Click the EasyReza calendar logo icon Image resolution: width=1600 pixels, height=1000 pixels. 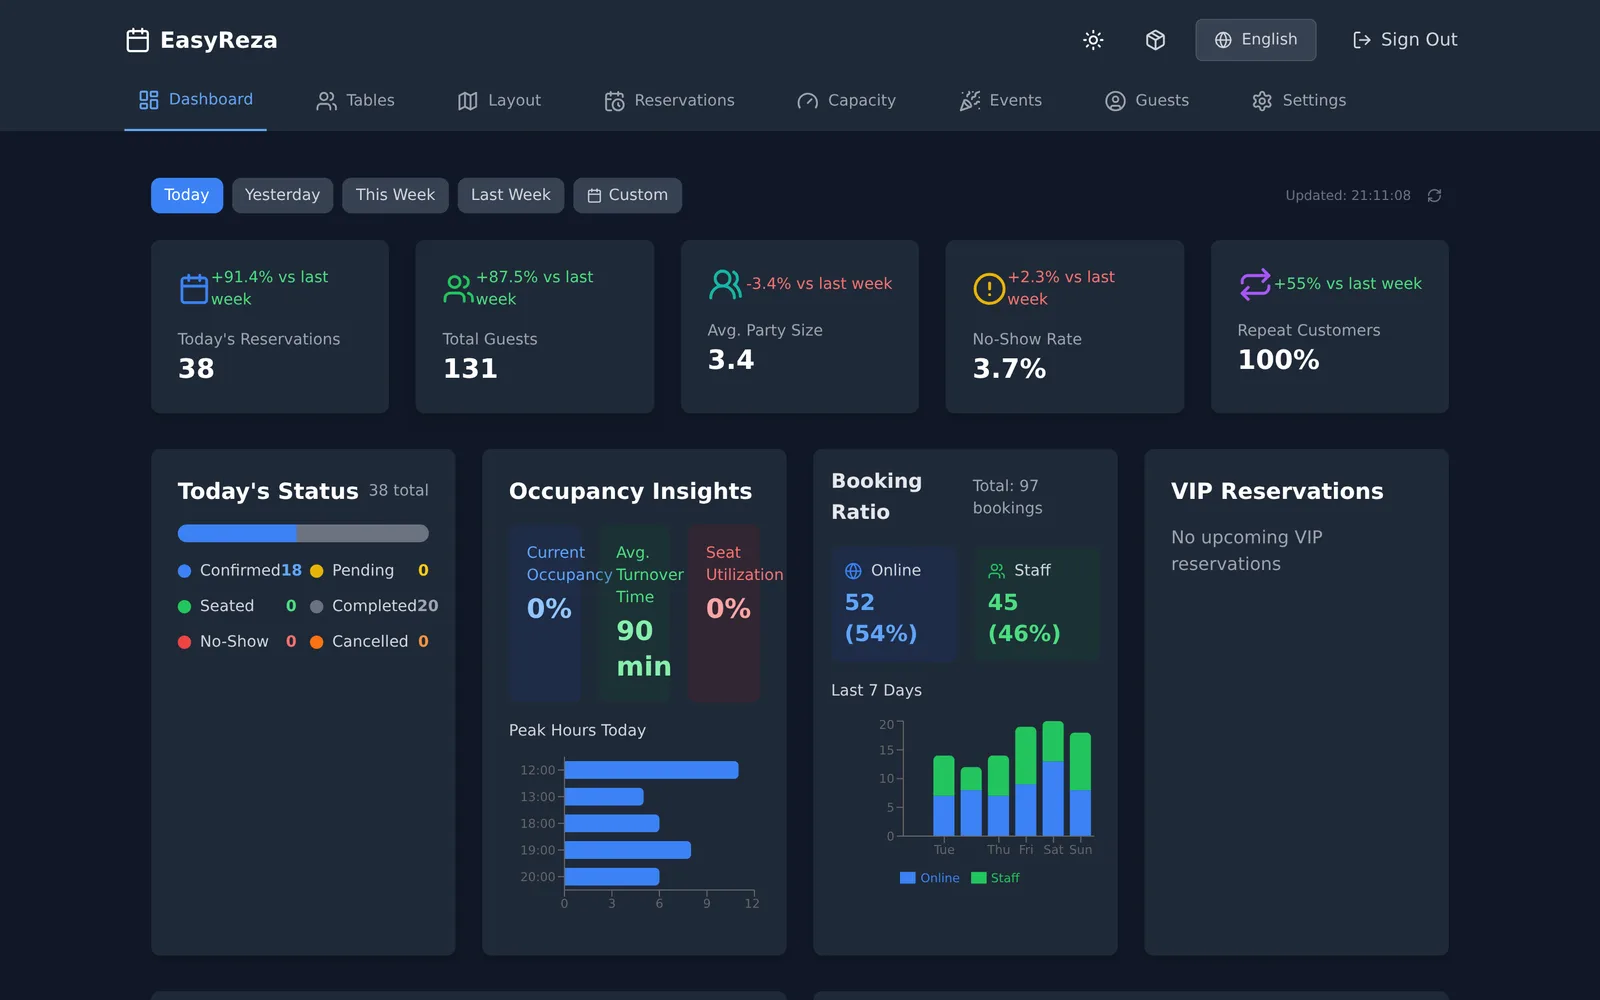[138, 40]
